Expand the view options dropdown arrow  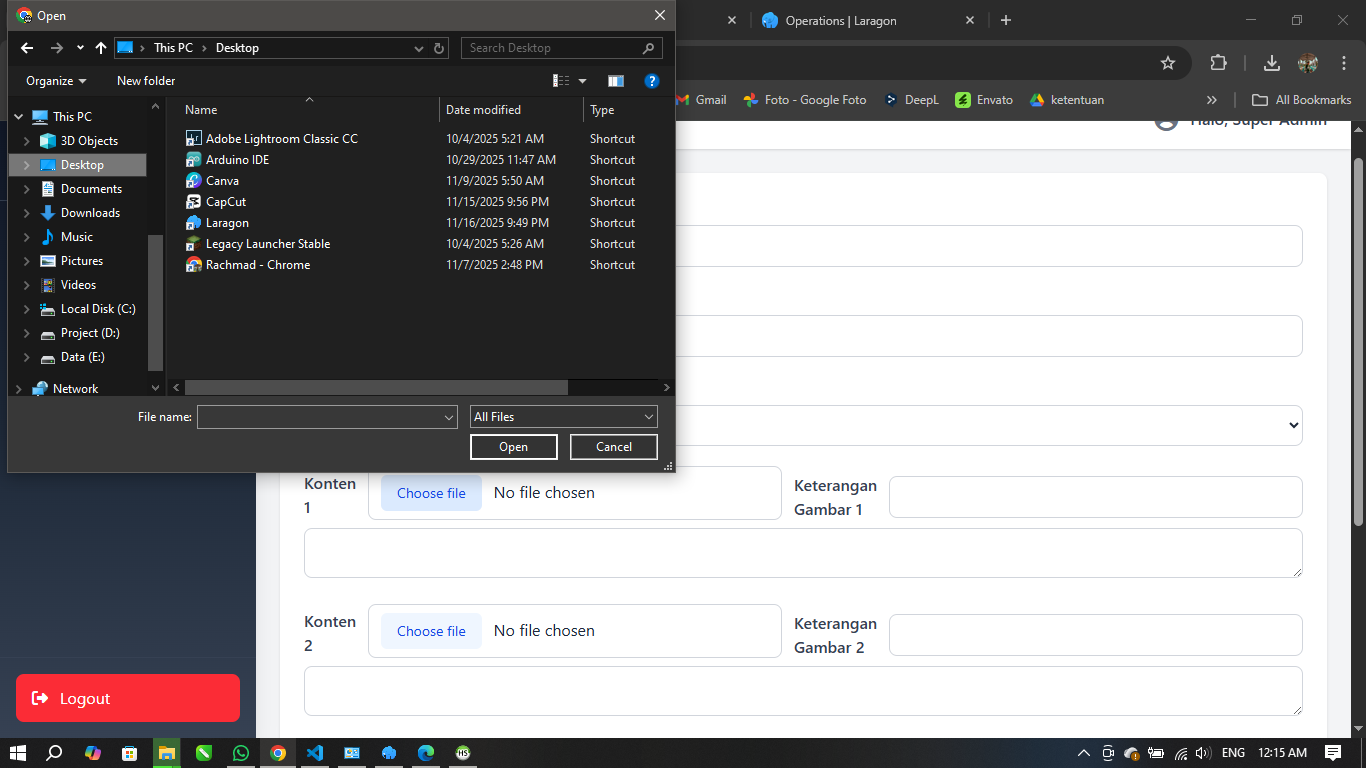583,81
